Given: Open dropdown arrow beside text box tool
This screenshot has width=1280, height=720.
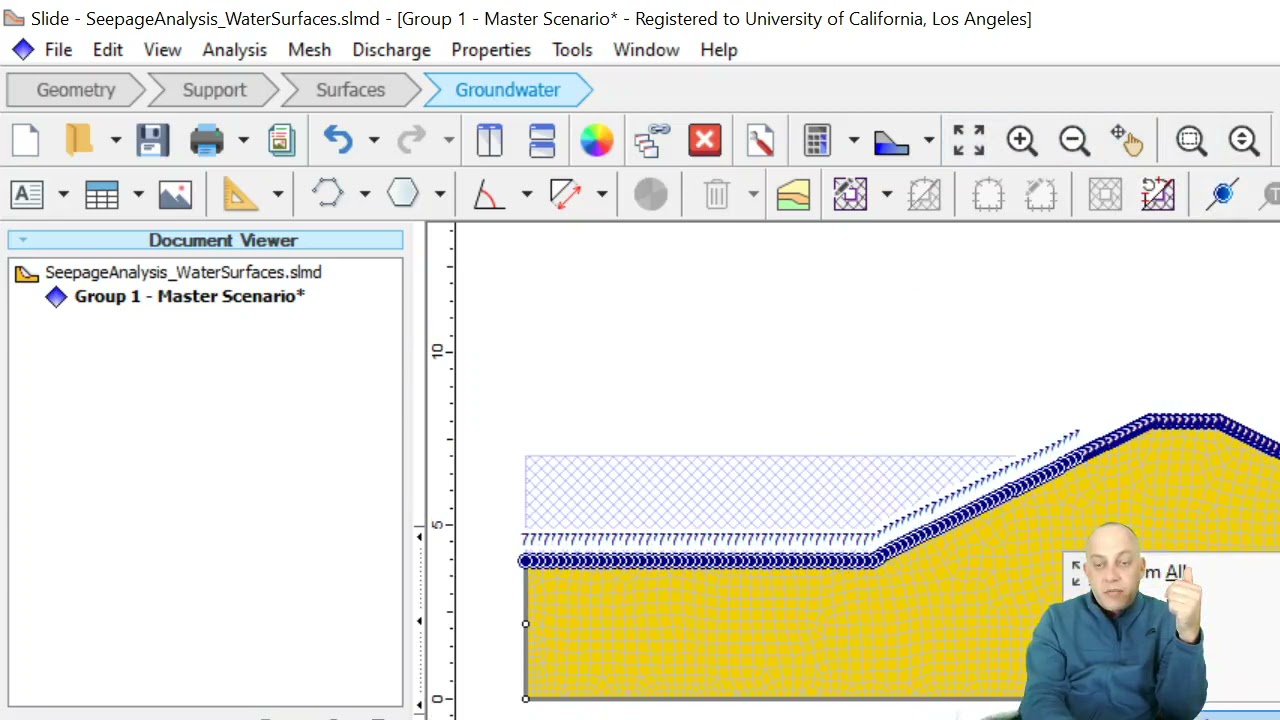Looking at the screenshot, I should click(x=63, y=194).
